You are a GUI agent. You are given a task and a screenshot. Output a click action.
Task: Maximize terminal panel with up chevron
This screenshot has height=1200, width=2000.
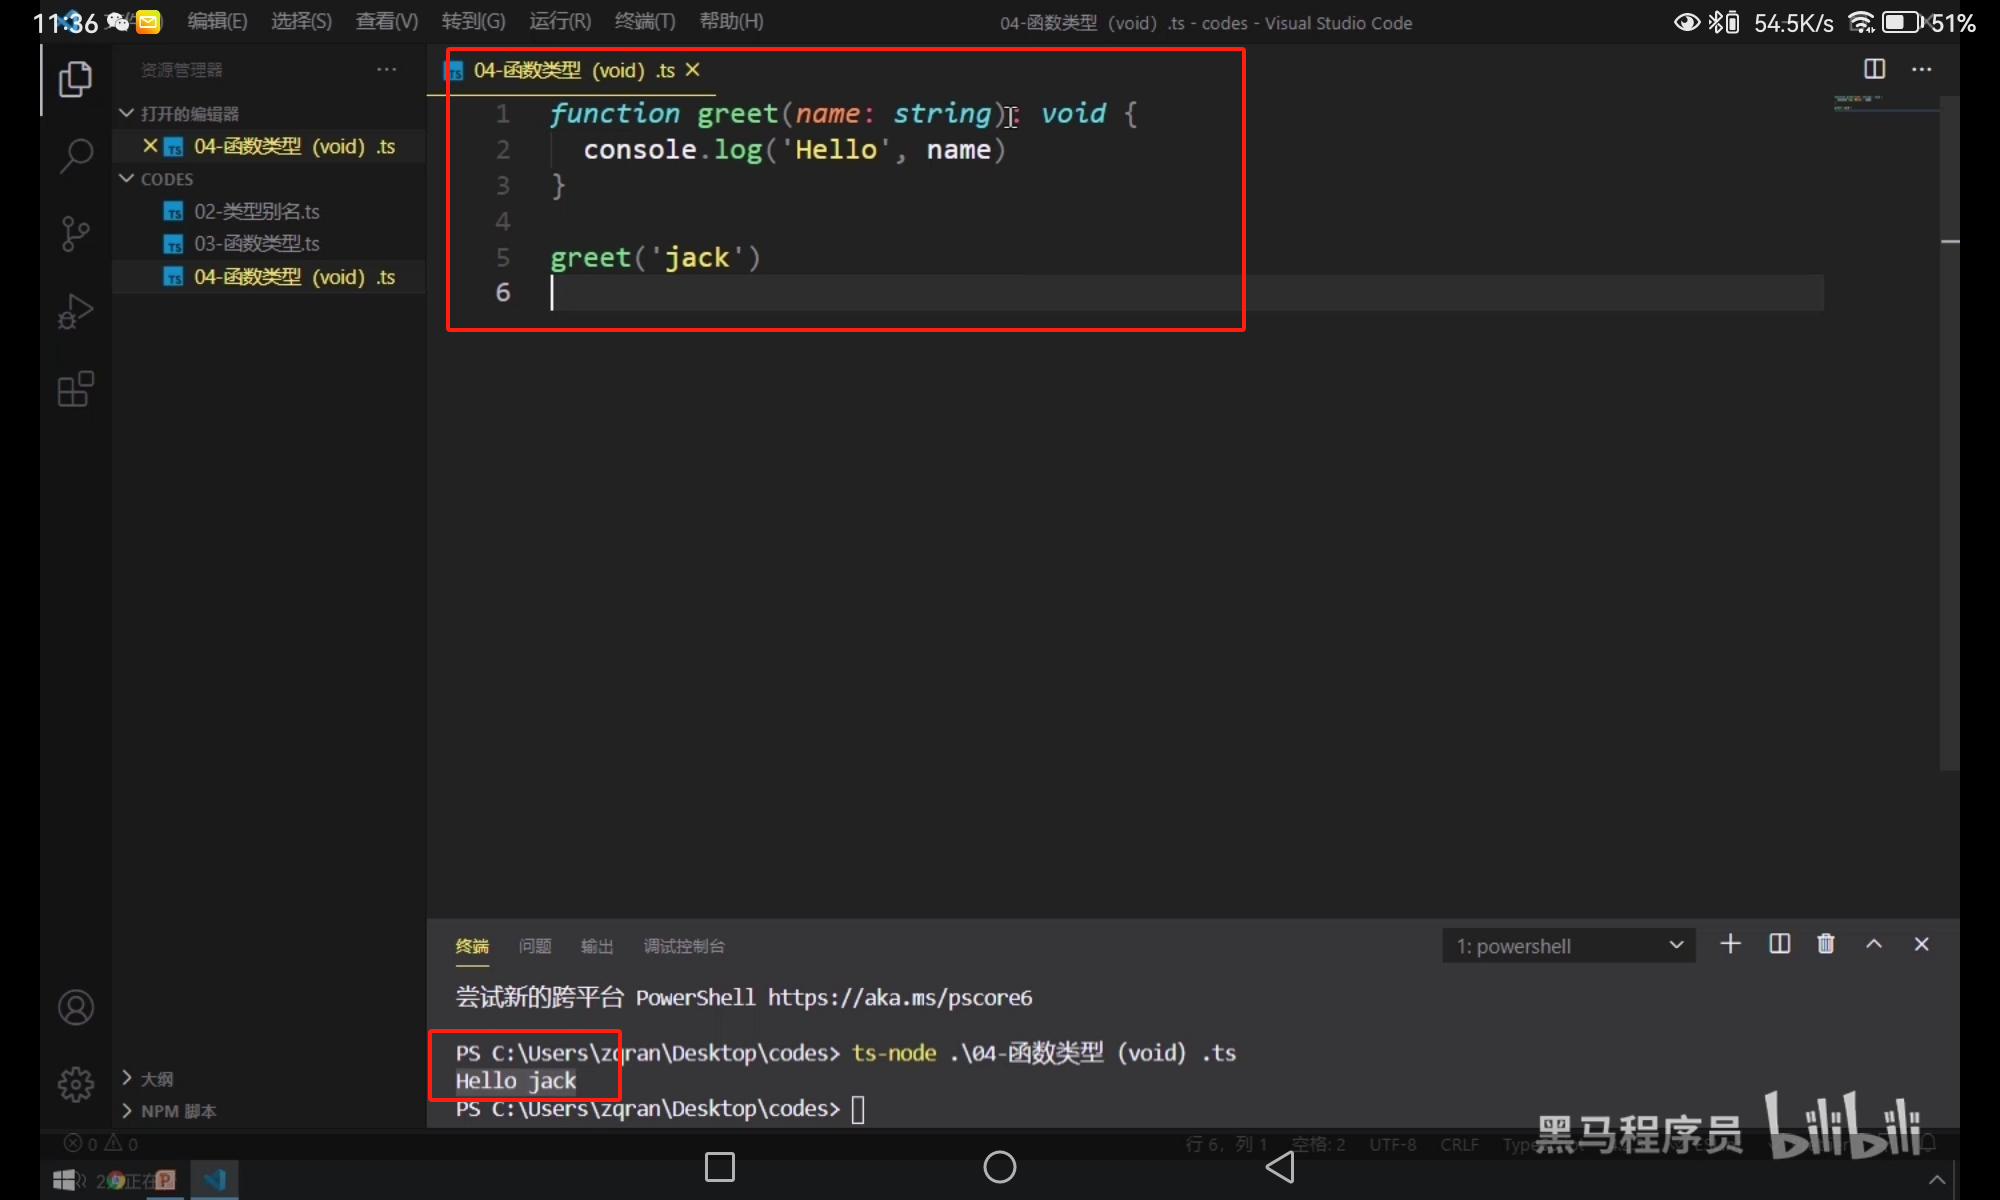tap(1874, 944)
